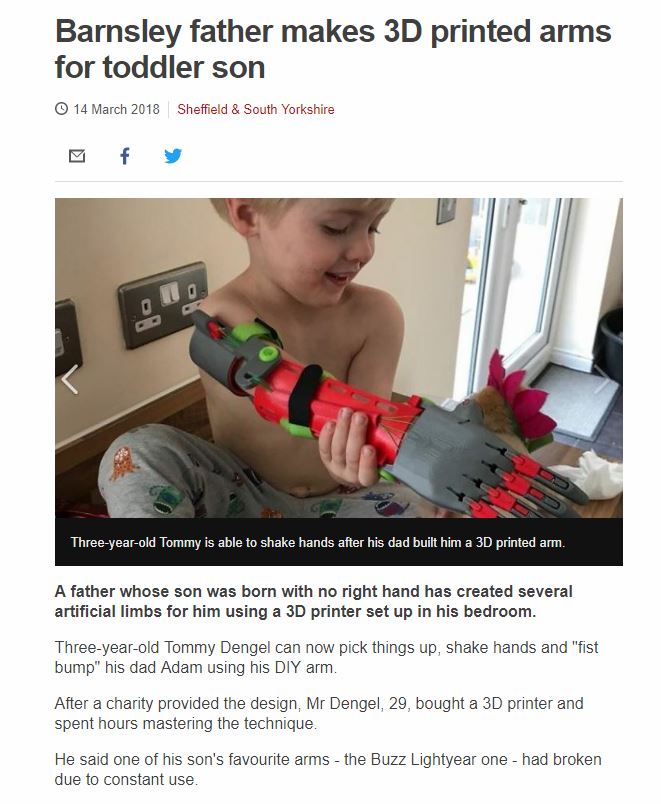Select the 14 March 2018 publish date
661x804 pixels.
point(116,109)
